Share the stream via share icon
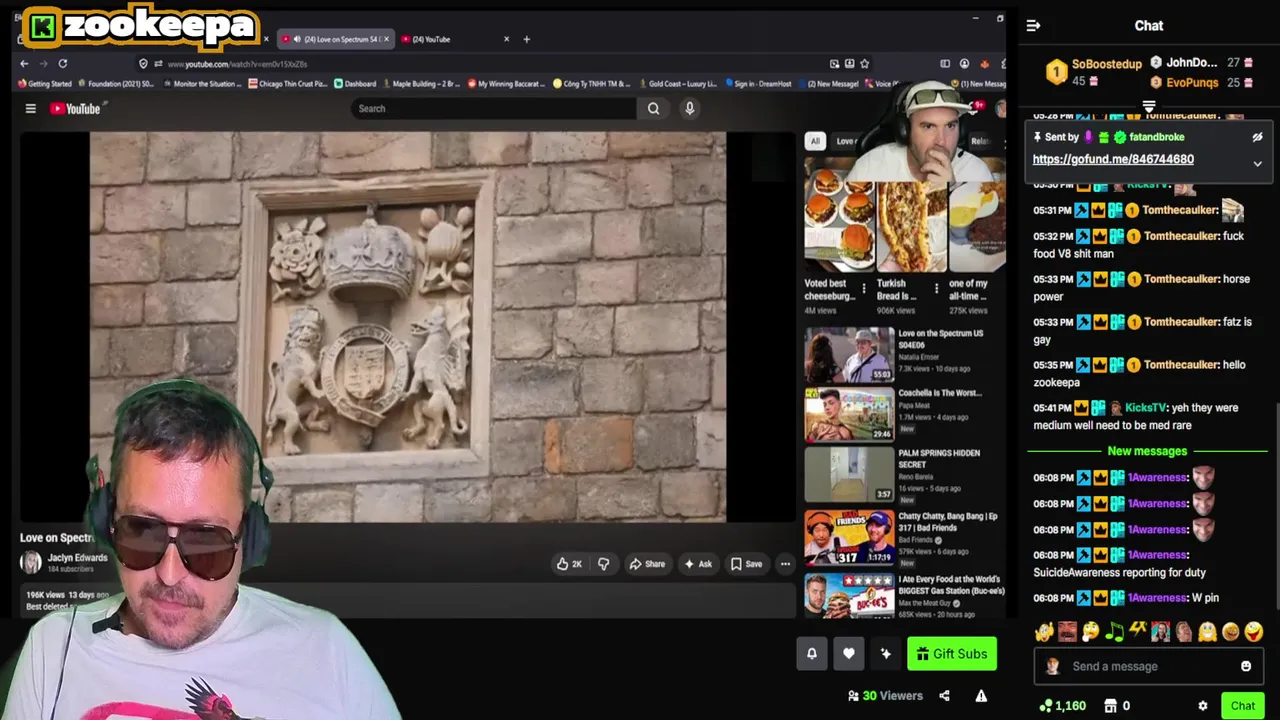The width and height of the screenshot is (1280, 720). 944,696
